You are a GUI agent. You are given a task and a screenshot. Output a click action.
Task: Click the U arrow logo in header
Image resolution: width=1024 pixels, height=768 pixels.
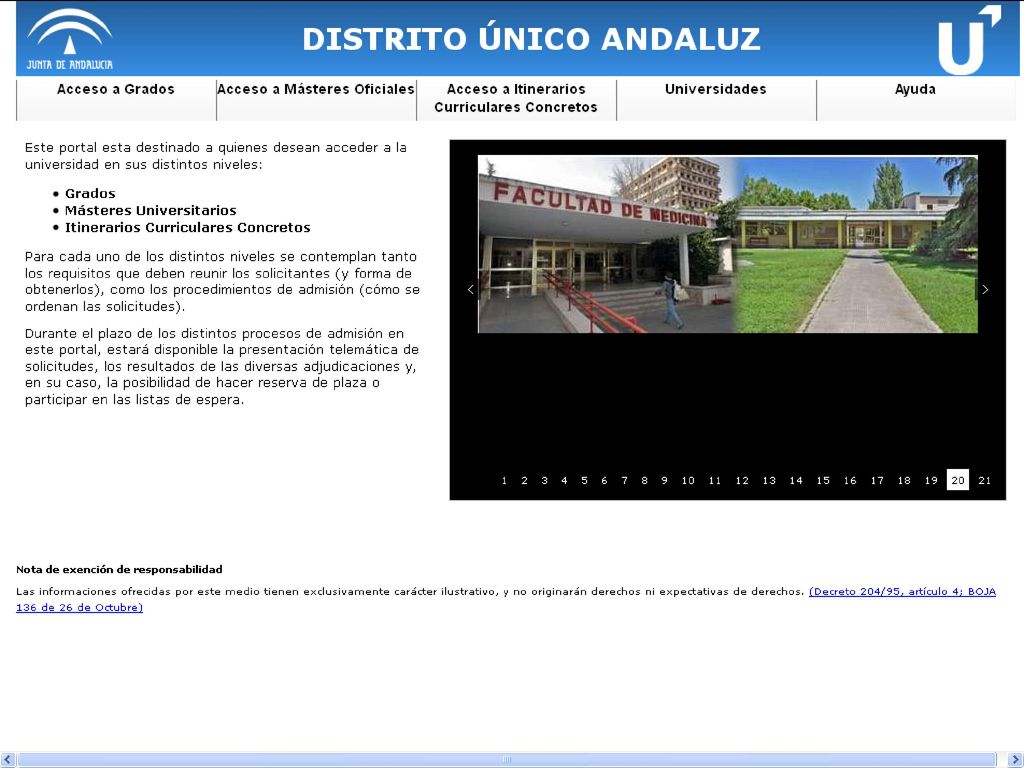(969, 40)
